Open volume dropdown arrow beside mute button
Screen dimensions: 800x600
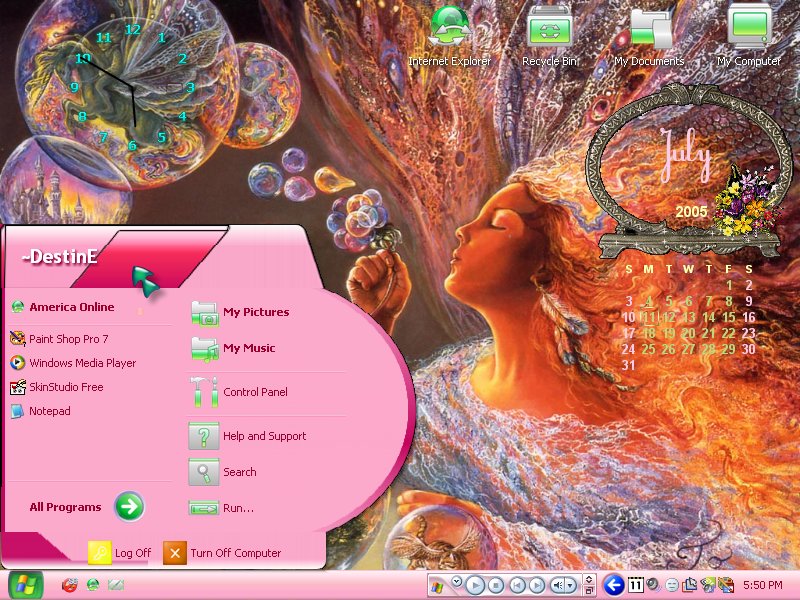click(571, 585)
